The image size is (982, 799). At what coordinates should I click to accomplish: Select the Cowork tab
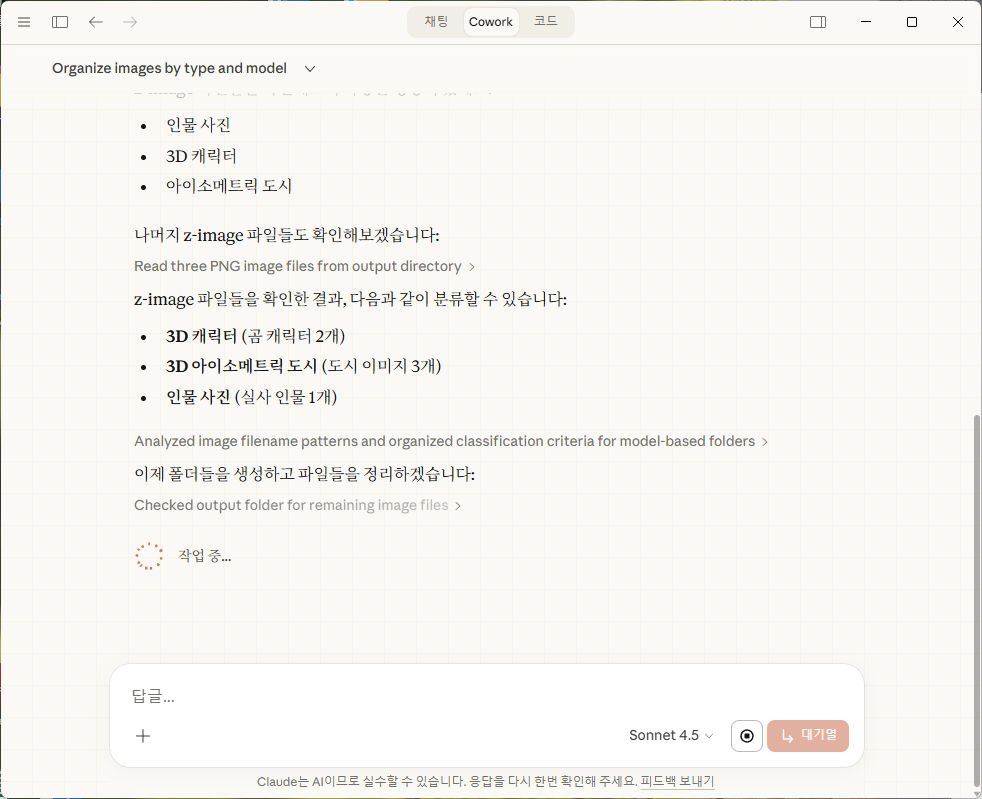(491, 22)
